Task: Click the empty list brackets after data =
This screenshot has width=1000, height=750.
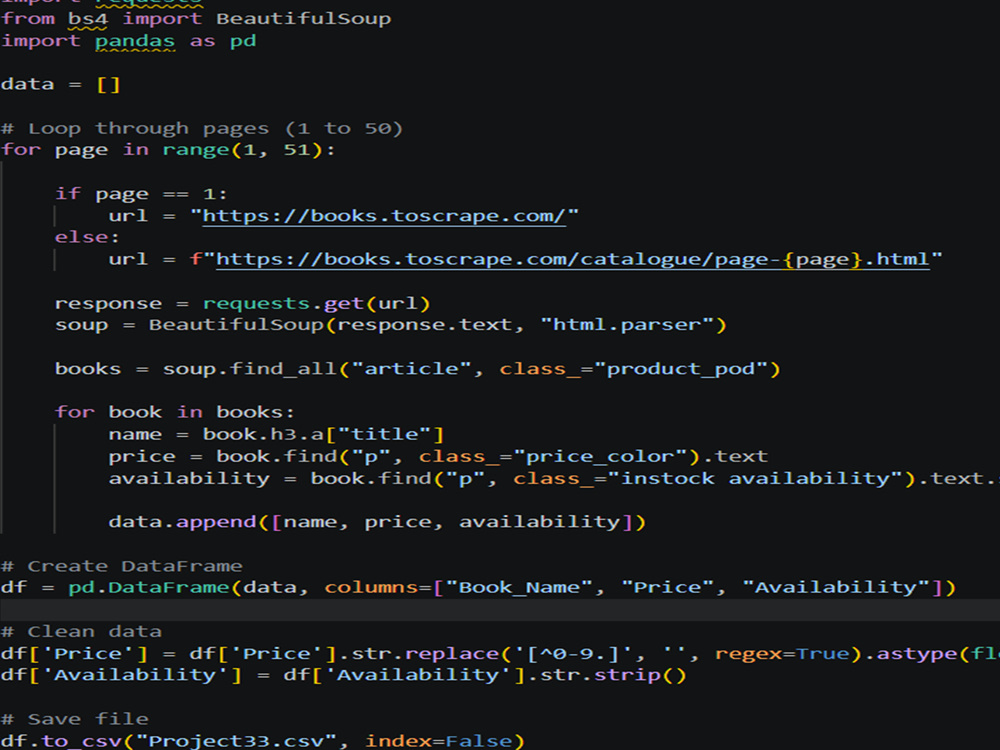Action: click(x=108, y=84)
